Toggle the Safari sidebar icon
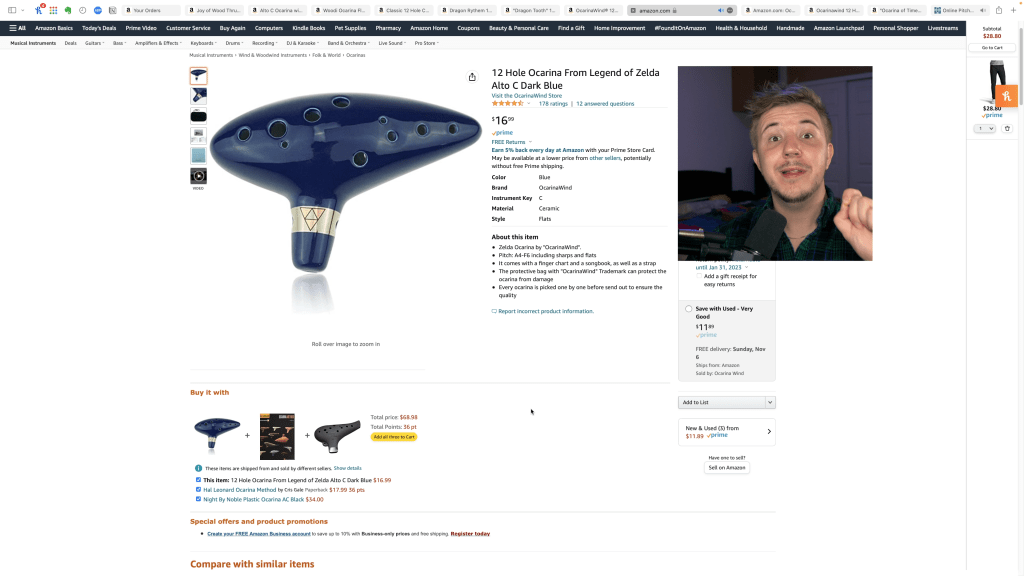Image resolution: width=1024 pixels, height=576 pixels. 12,10
